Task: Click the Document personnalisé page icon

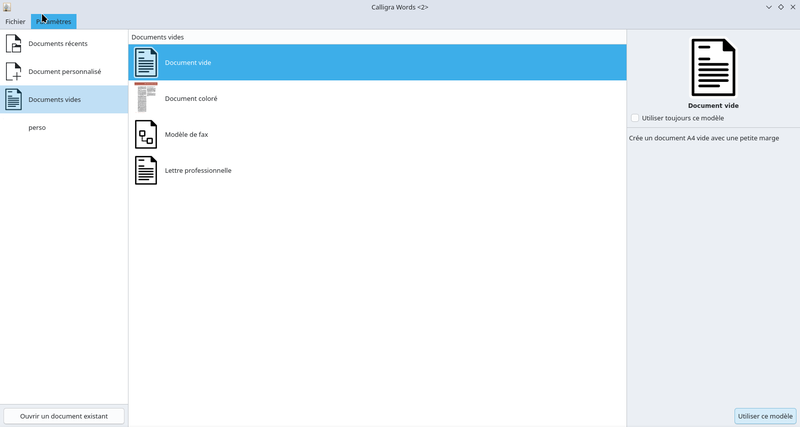Action: pyautogui.click(x=14, y=72)
